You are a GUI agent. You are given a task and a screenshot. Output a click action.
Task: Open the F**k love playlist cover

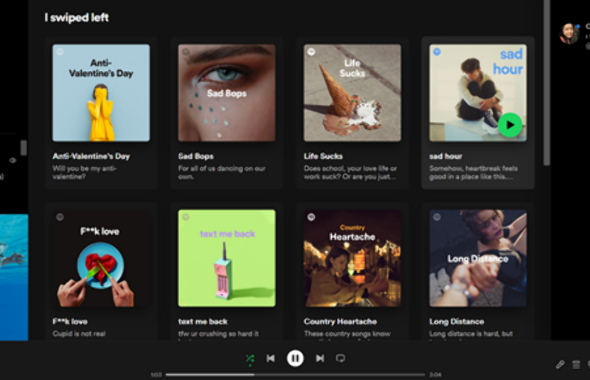(101, 258)
